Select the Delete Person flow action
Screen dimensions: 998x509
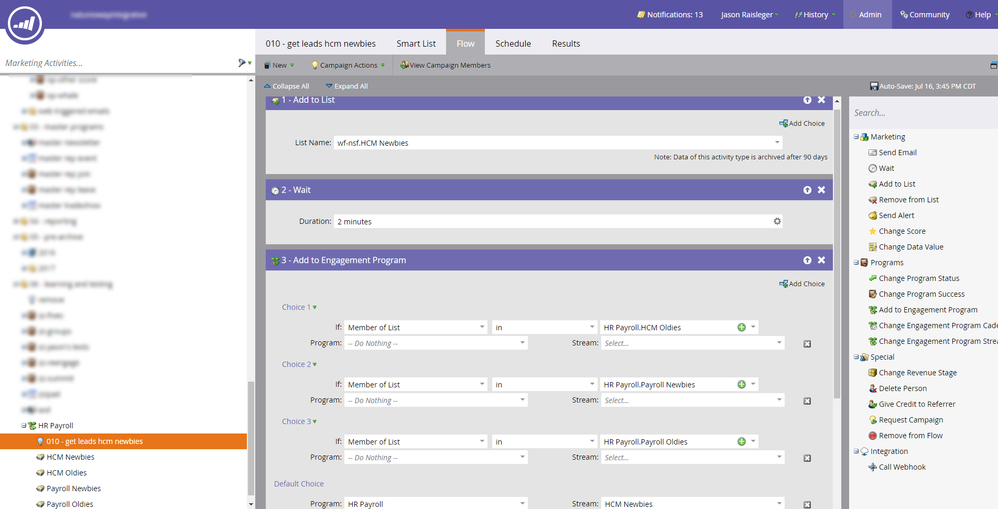point(902,388)
